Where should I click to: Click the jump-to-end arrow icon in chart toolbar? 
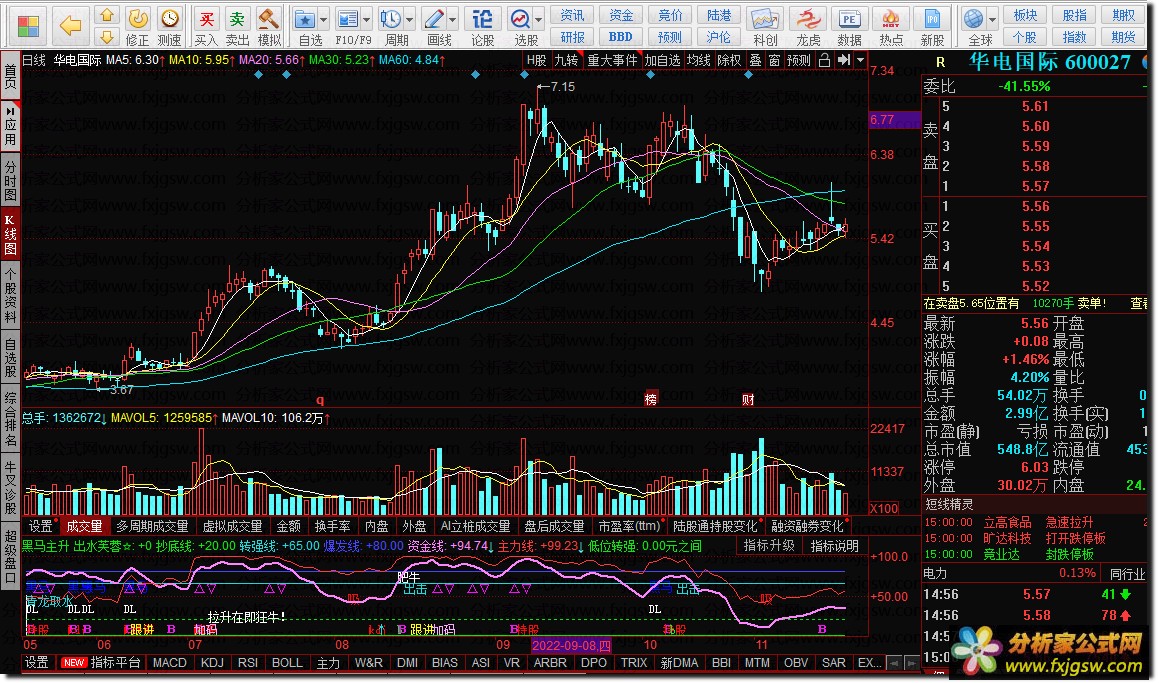(843, 61)
